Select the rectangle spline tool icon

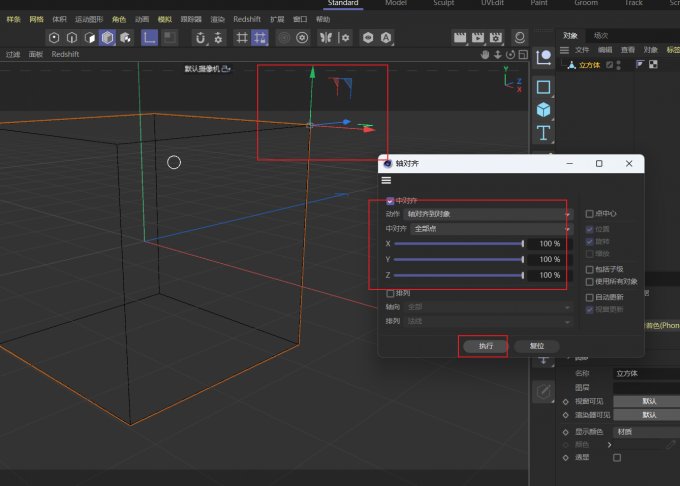click(x=543, y=87)
